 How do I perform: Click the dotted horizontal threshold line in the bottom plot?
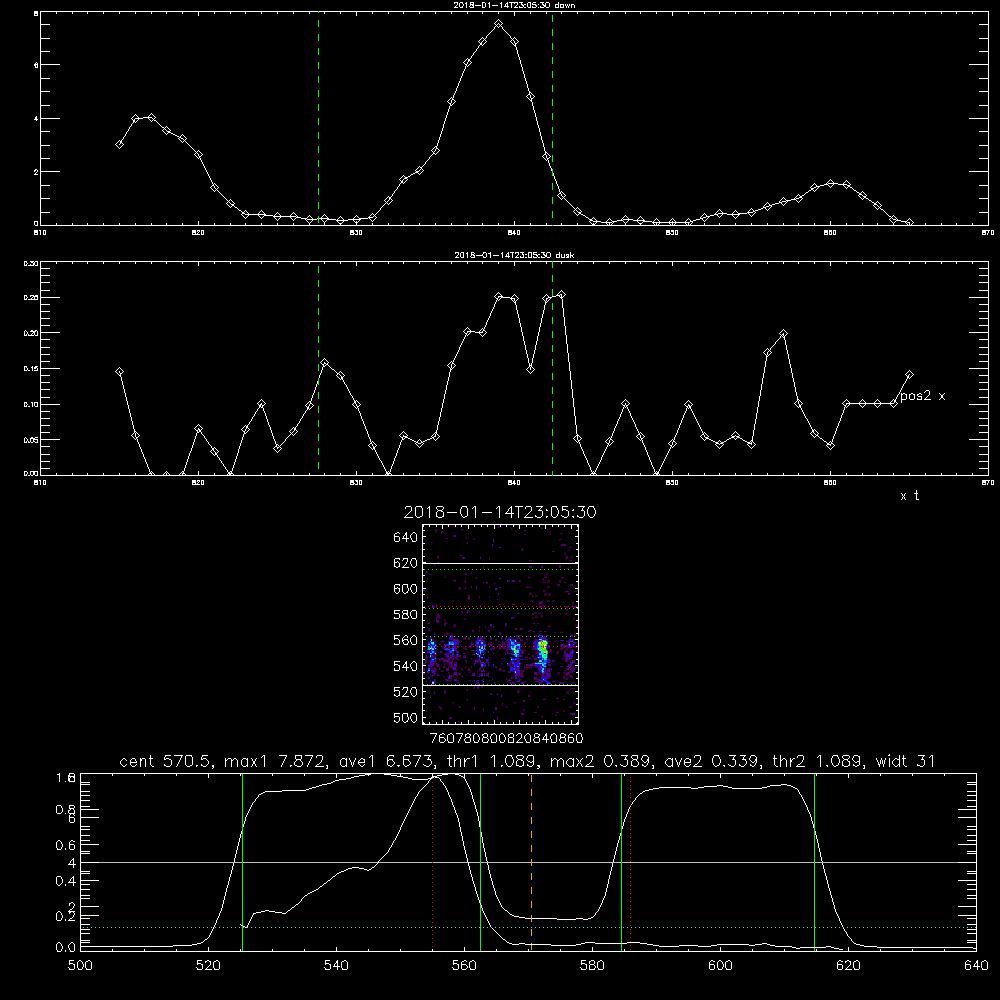[528, 927]
